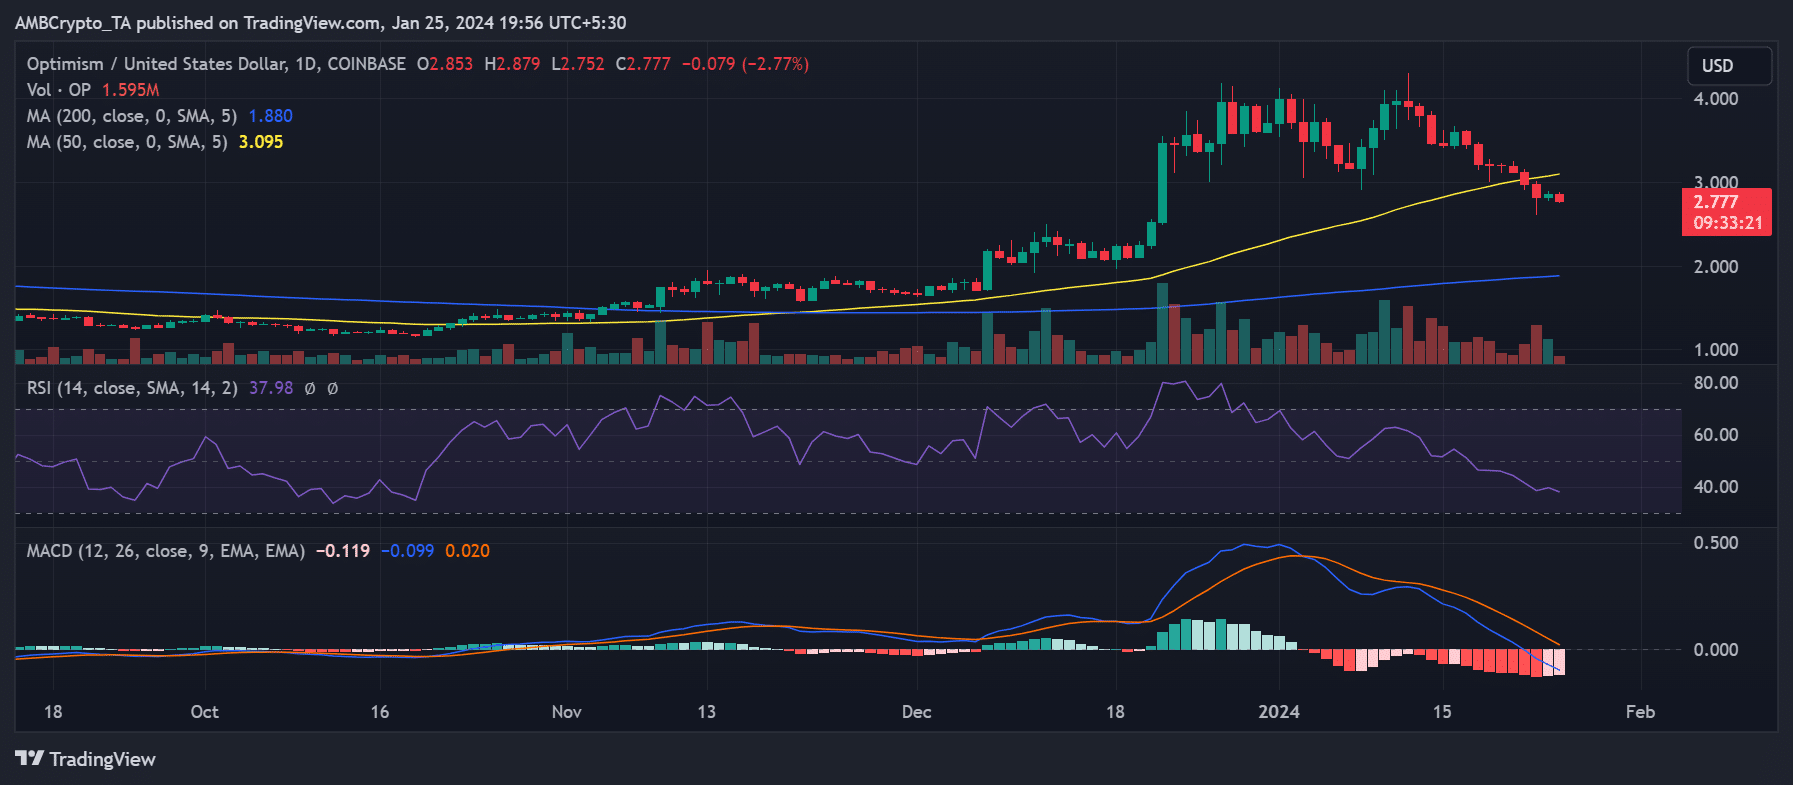1793x785 pixels.
Task: Click the MACD 0.000 axis label
Action: point(1716,650)
